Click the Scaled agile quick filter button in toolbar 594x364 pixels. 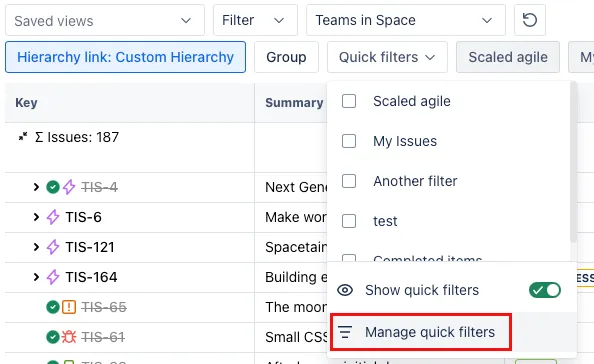508,57
